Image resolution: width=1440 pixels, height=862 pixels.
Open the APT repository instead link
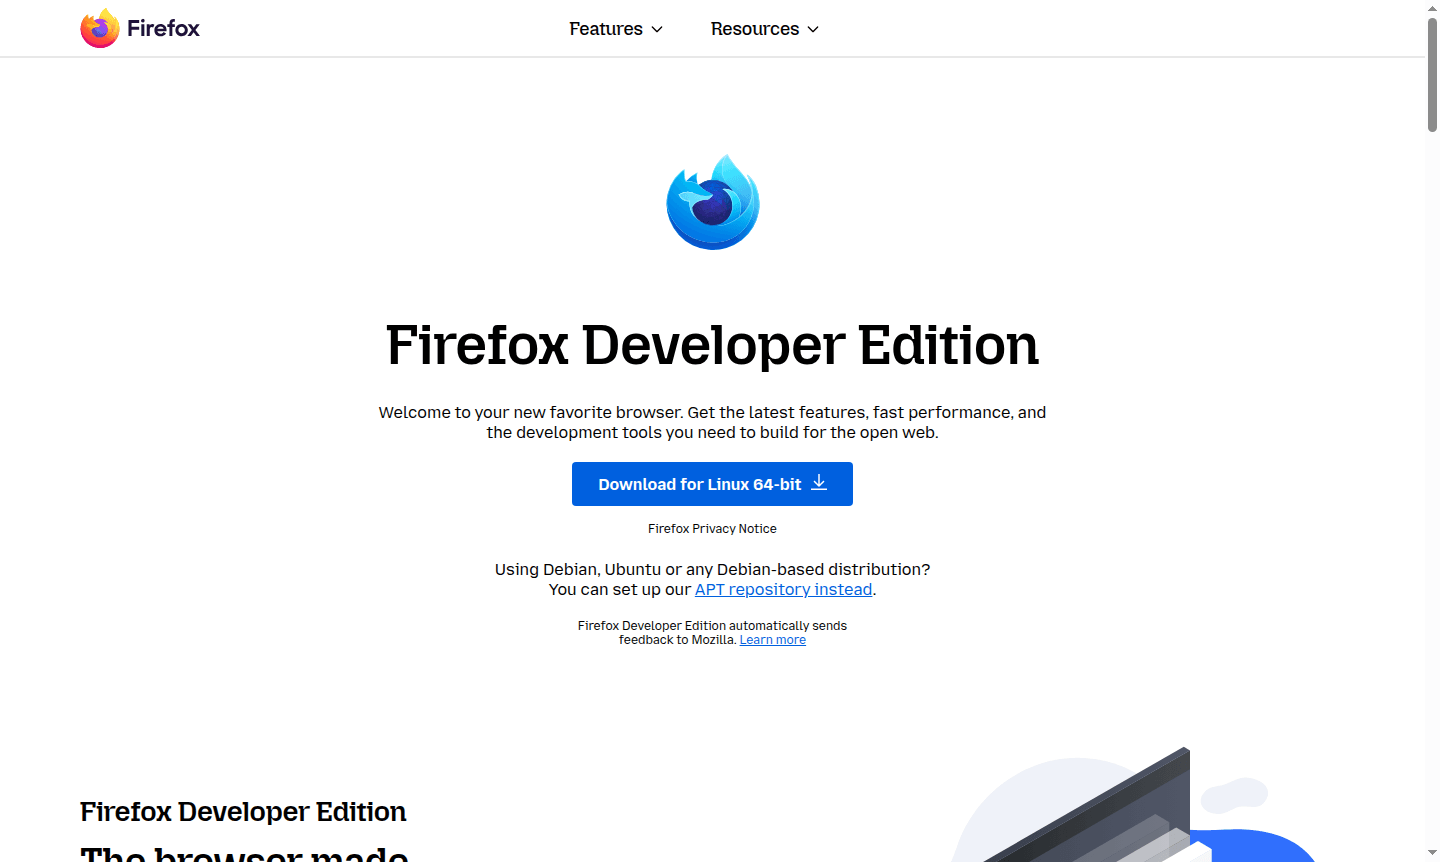pos(783,589)
